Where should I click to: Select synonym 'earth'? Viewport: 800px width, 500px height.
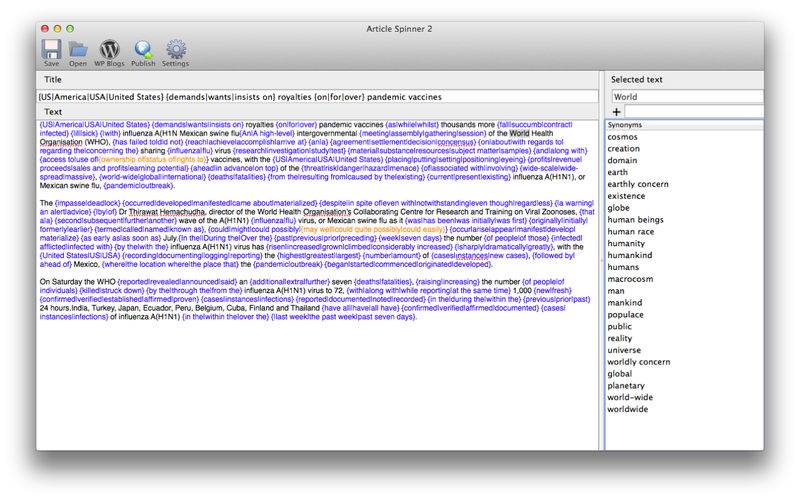tap(617, 172)
